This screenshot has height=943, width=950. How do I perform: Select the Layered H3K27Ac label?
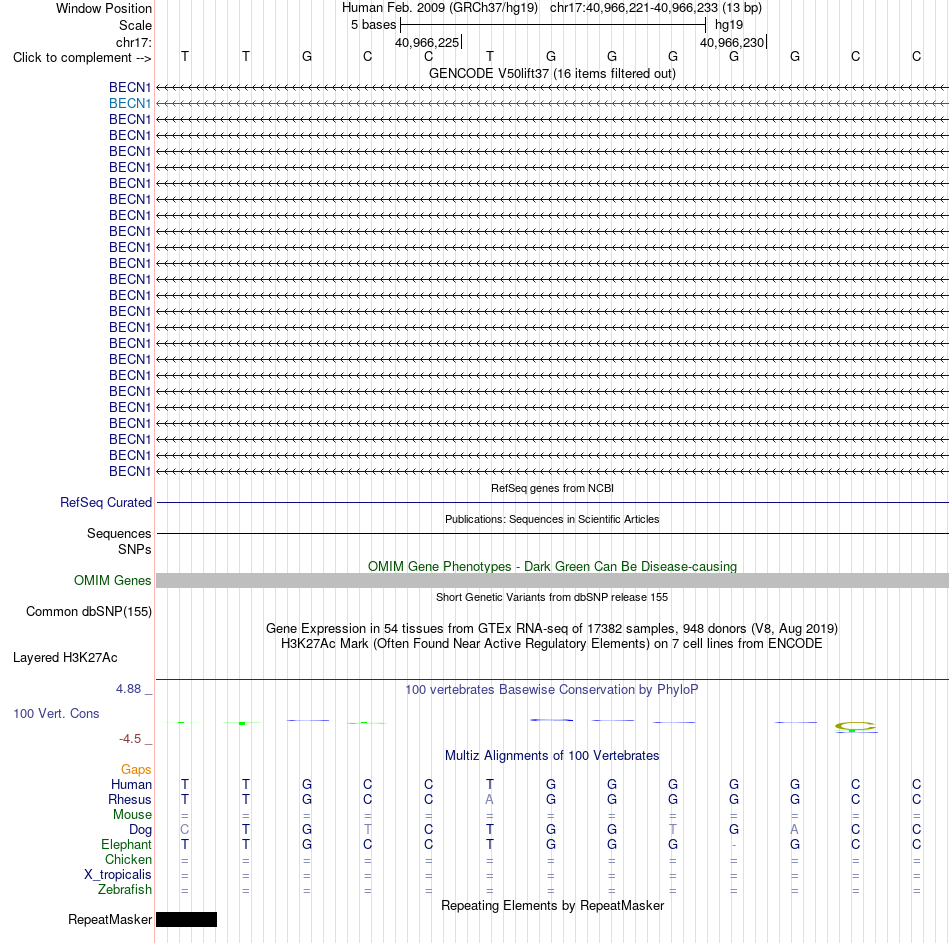click(65, 658)
